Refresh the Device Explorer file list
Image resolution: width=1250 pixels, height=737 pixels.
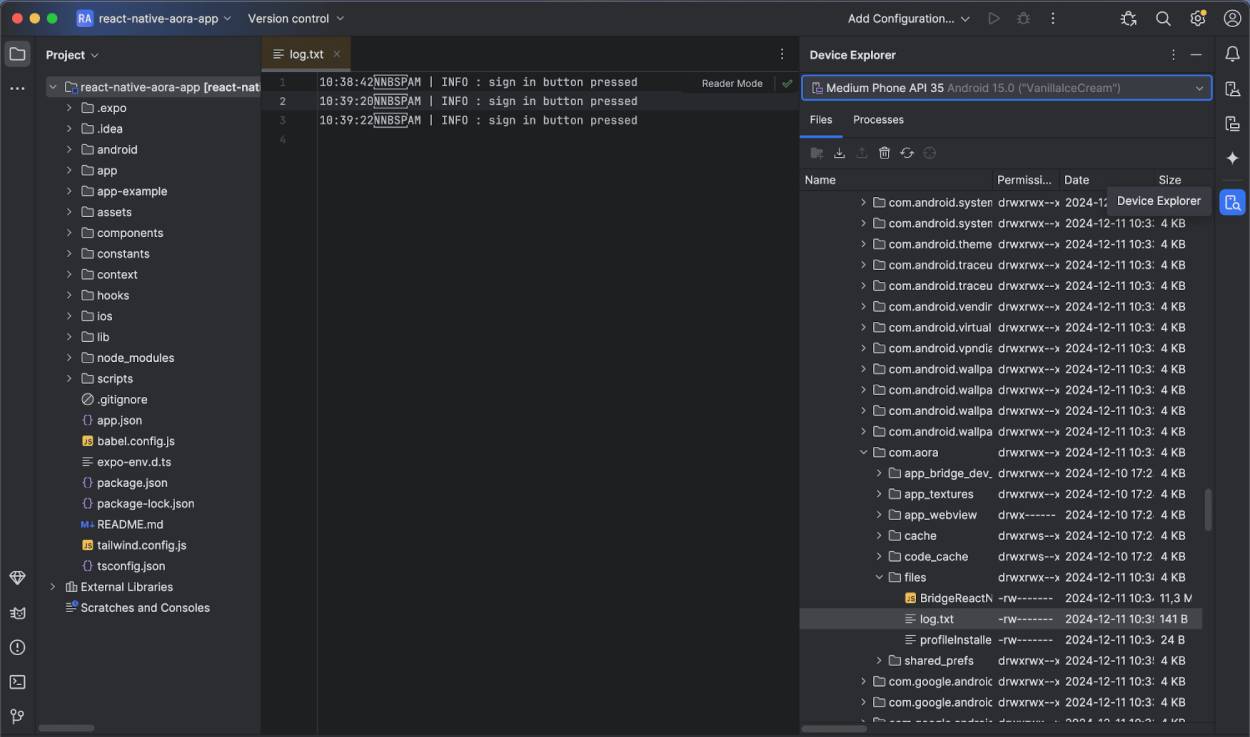pyautogui.click(x=907, y=152)
